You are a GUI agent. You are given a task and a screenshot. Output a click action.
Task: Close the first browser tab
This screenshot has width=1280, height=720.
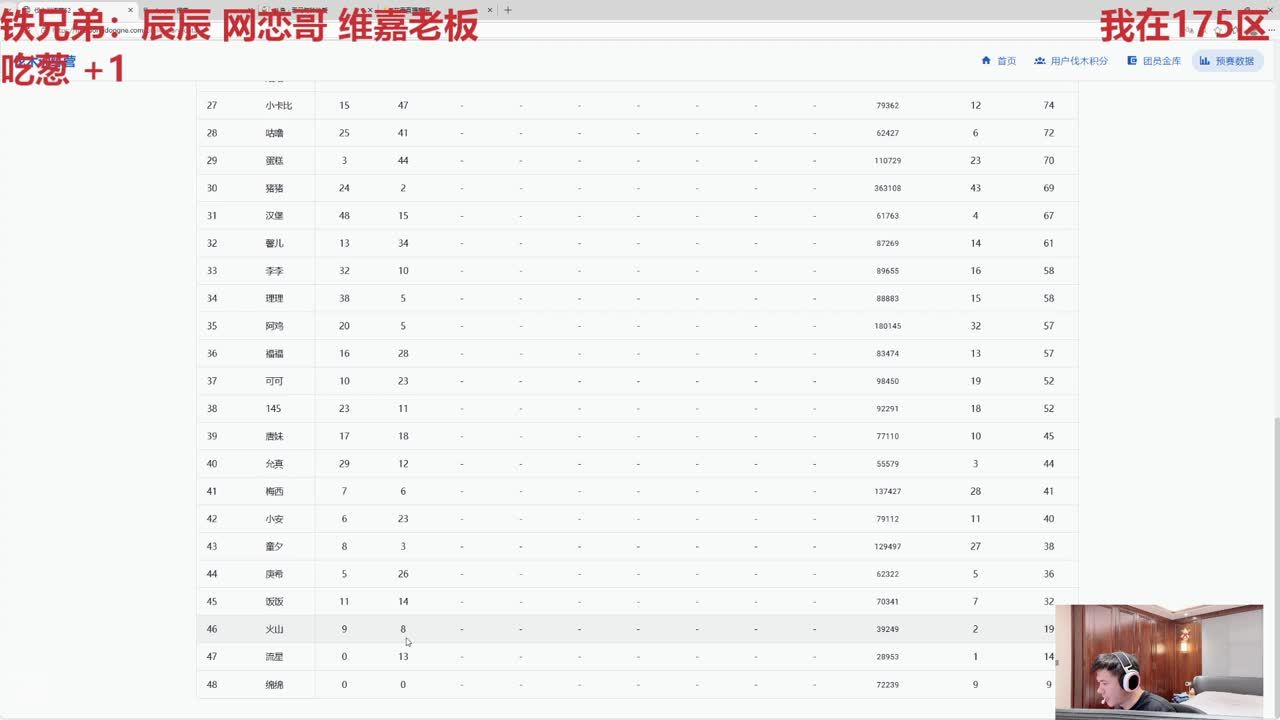point(130,10)
